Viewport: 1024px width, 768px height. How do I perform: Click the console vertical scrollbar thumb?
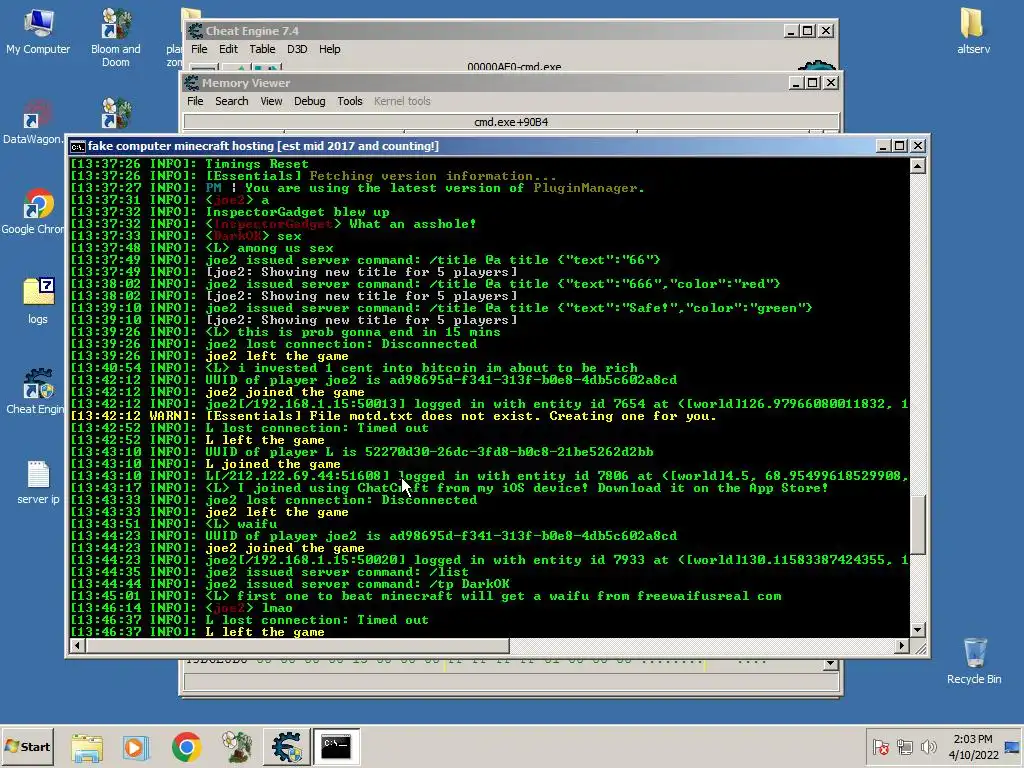pos(918,524)
